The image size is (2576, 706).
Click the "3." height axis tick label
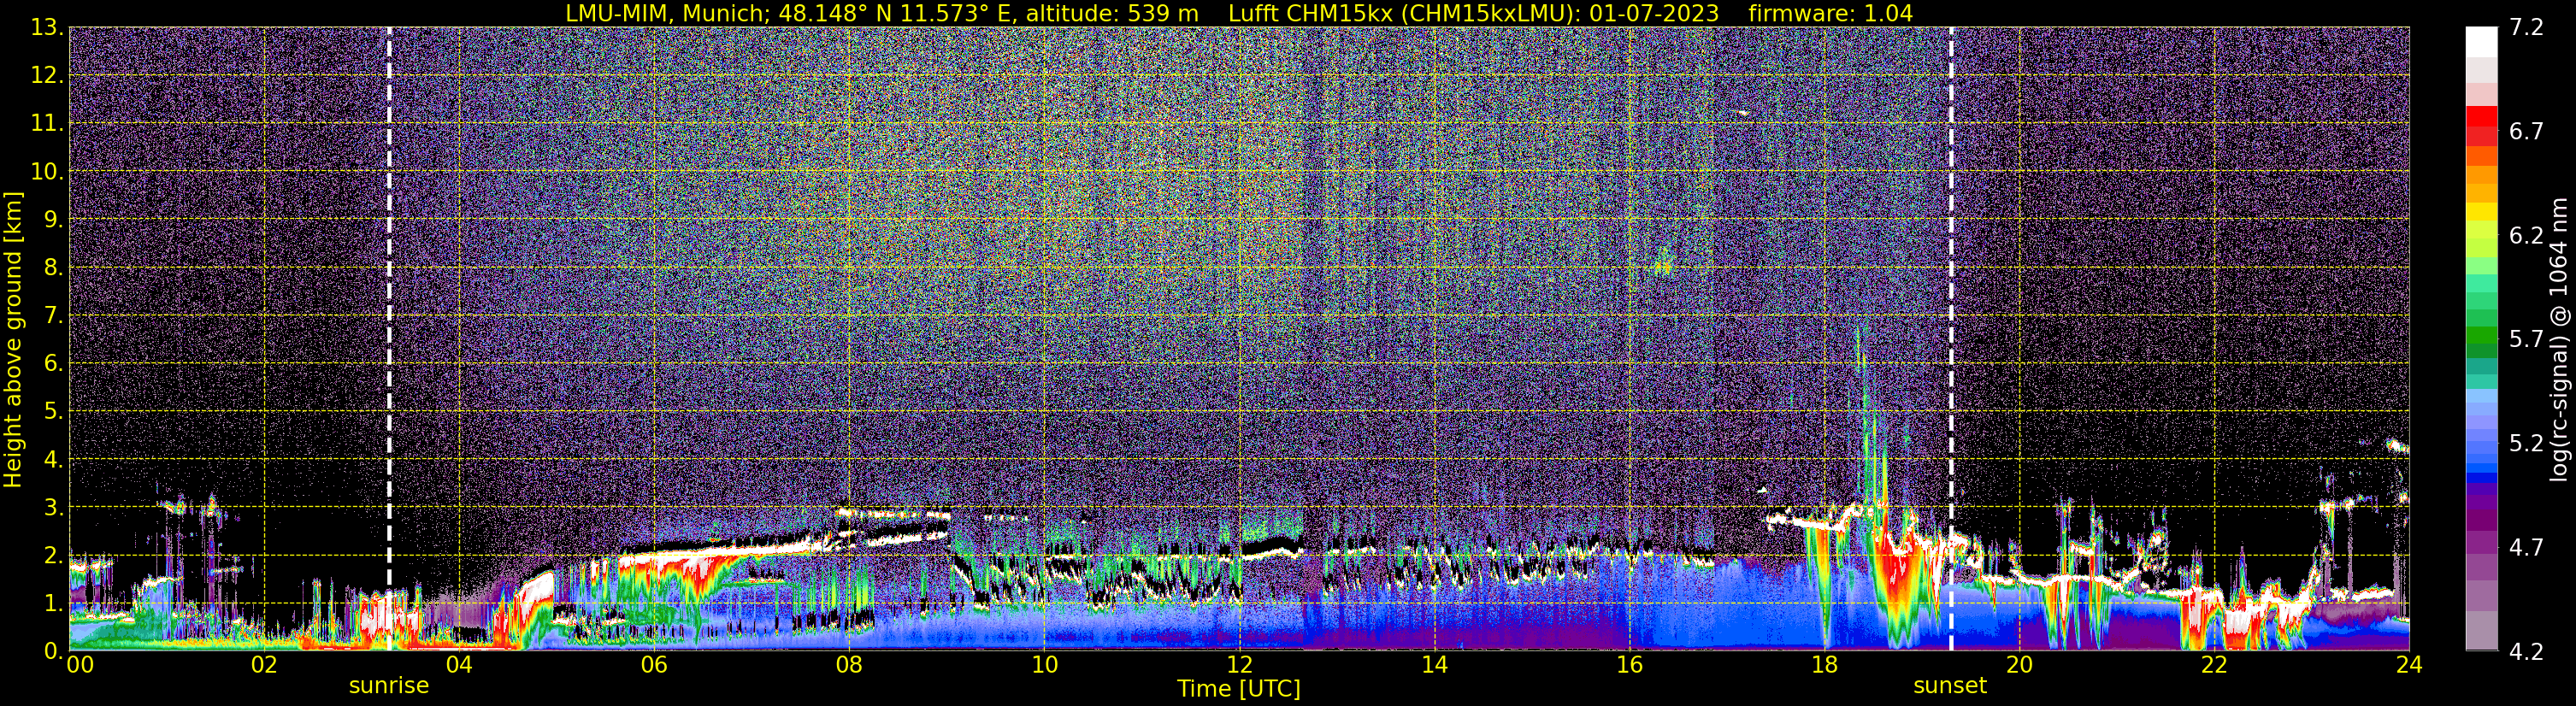pyautogui.click(x=54, y=508)
